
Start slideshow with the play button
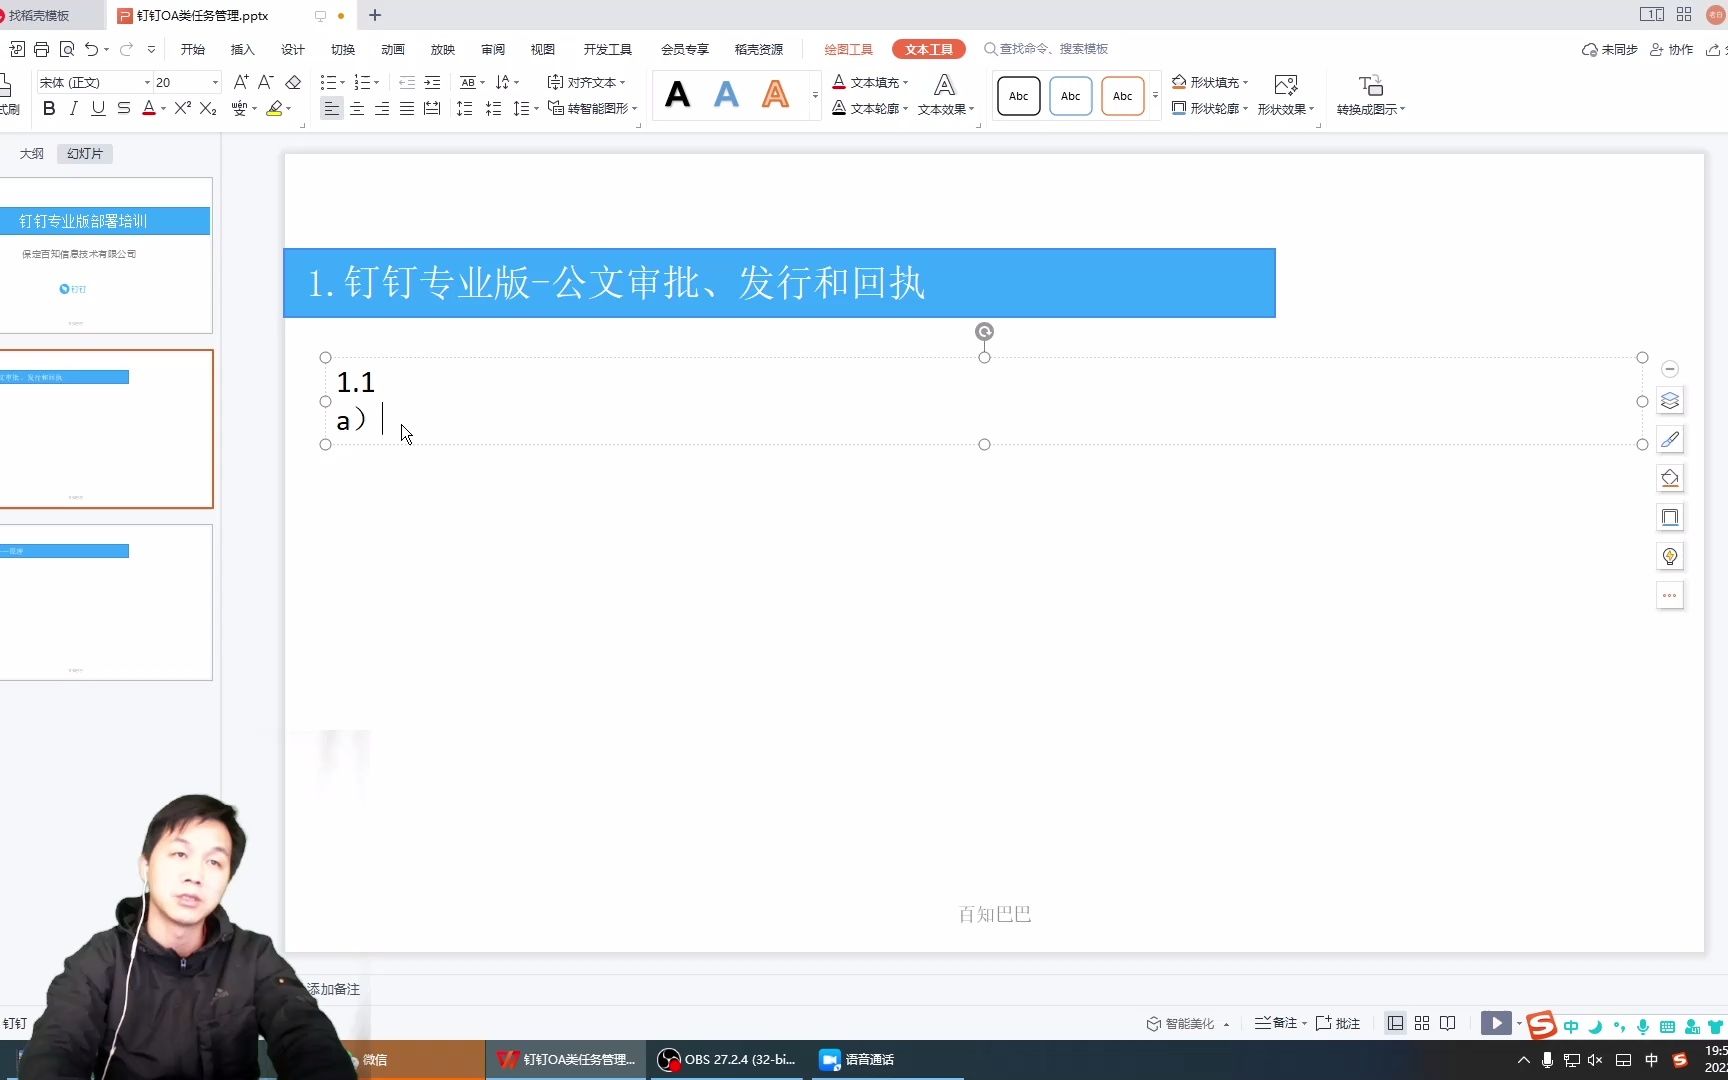1496,1023
